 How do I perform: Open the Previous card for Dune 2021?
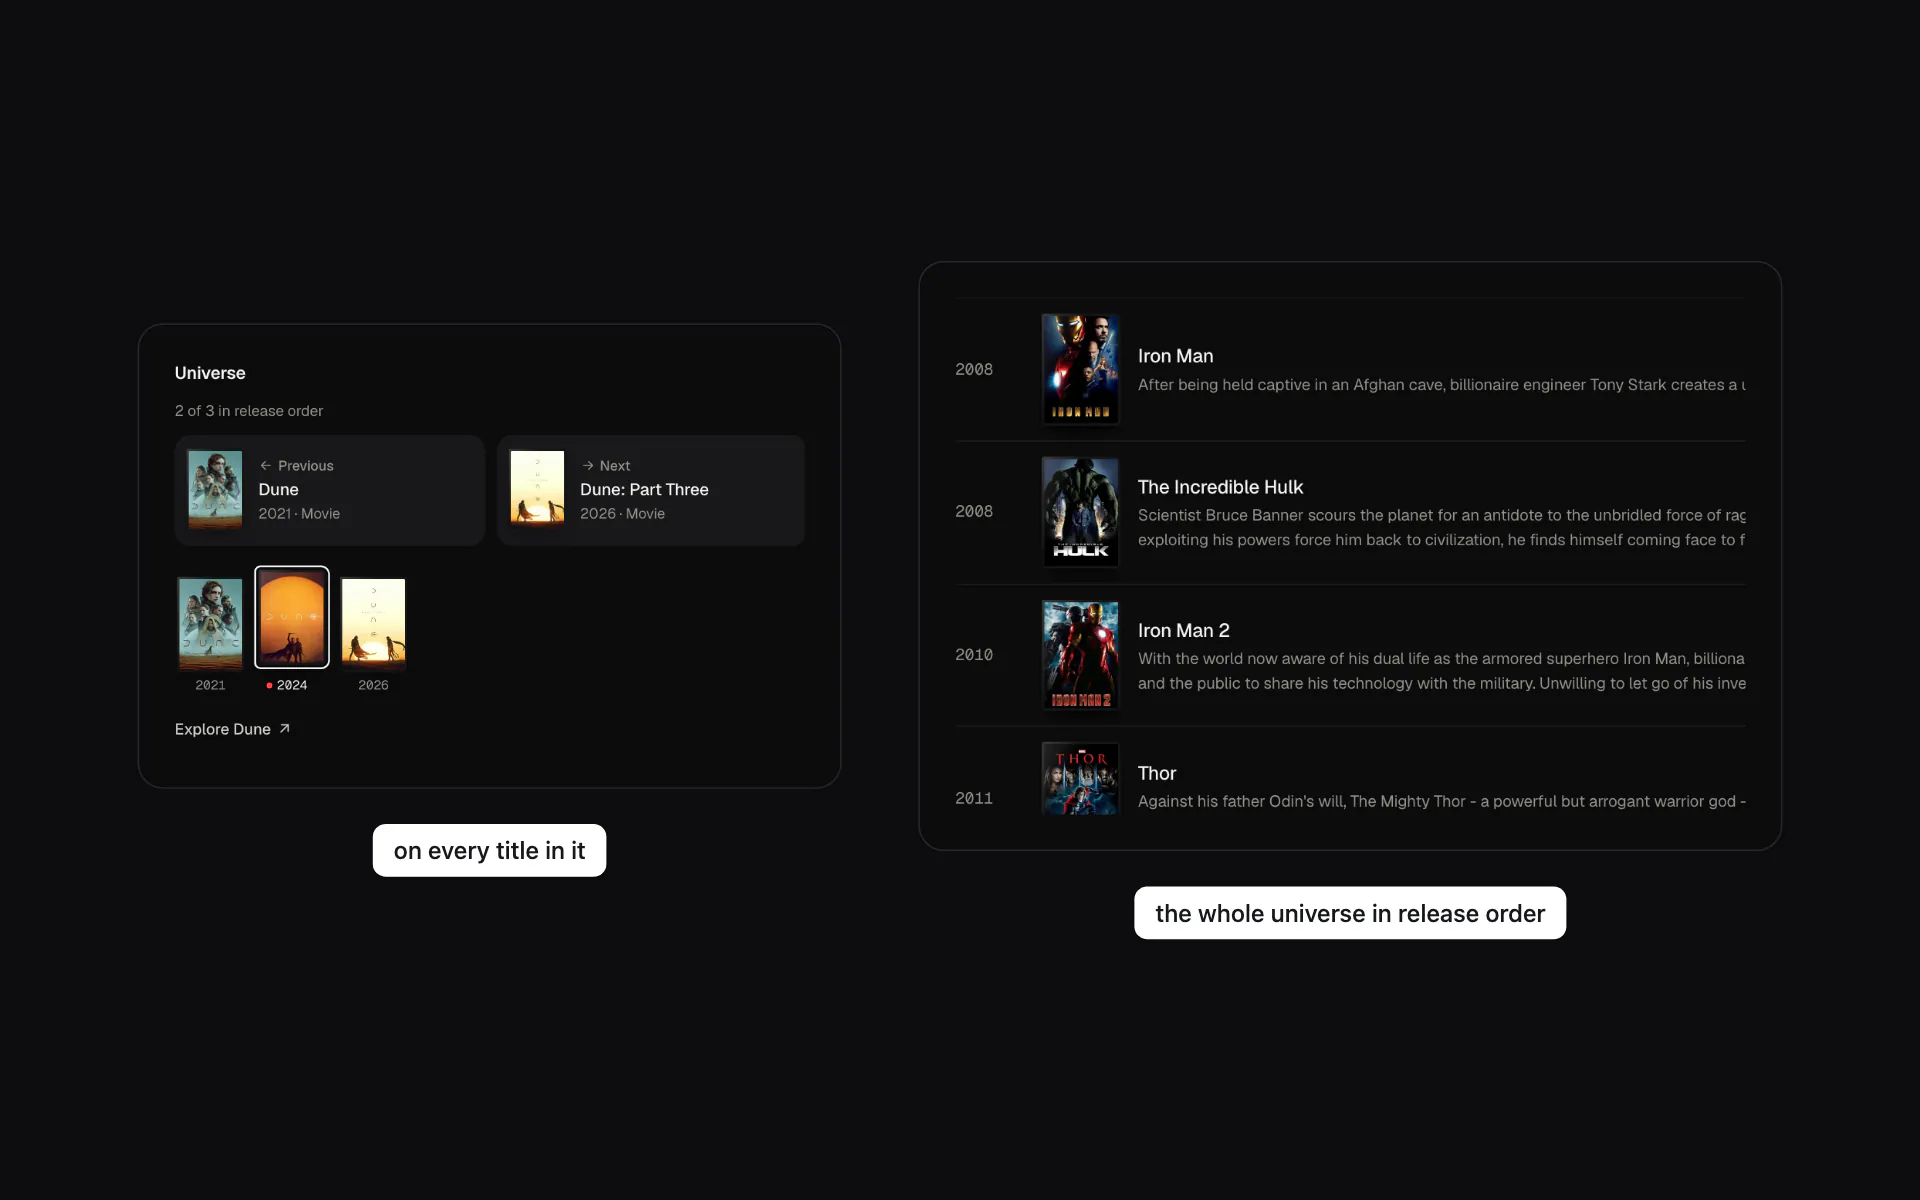coord(330,490)
